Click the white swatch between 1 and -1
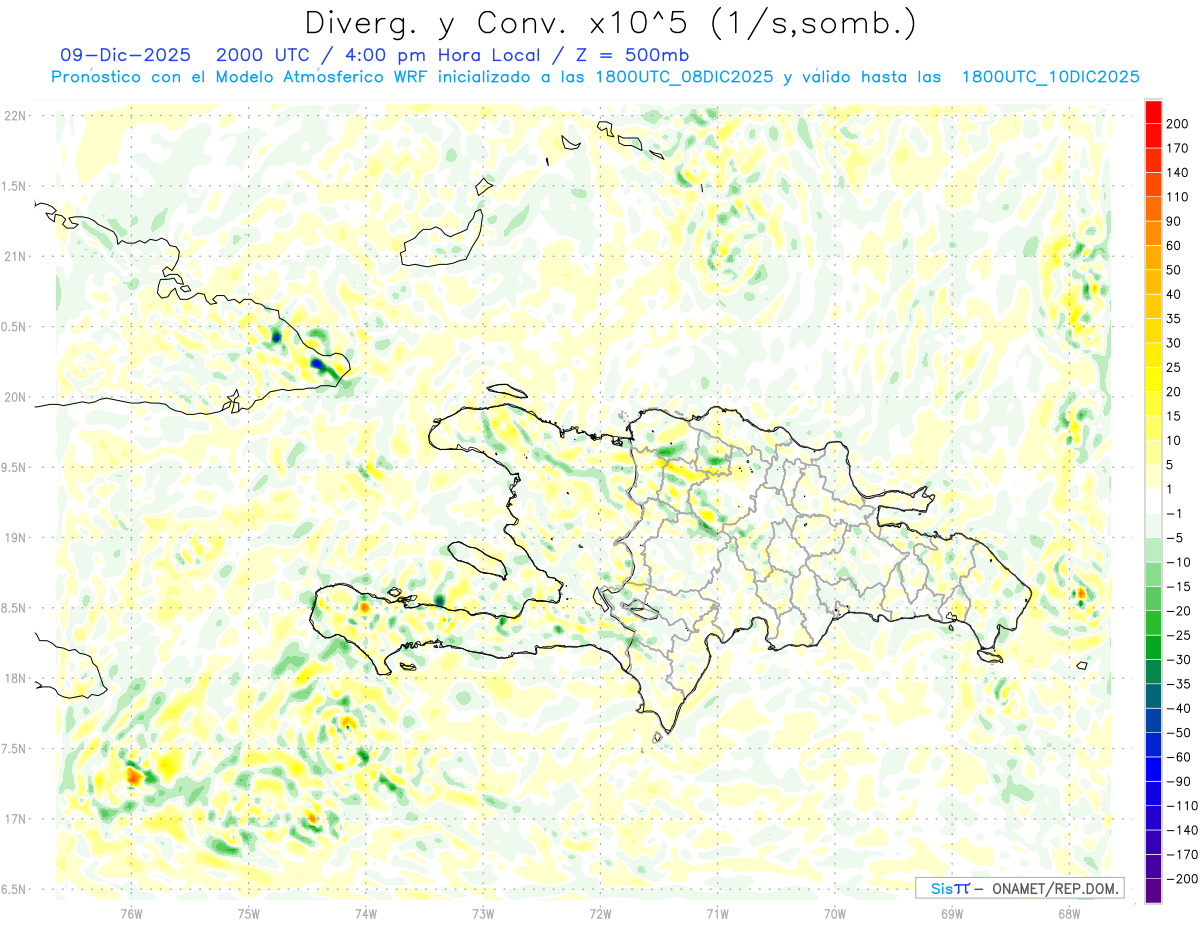 click(x=1153, y=502)
